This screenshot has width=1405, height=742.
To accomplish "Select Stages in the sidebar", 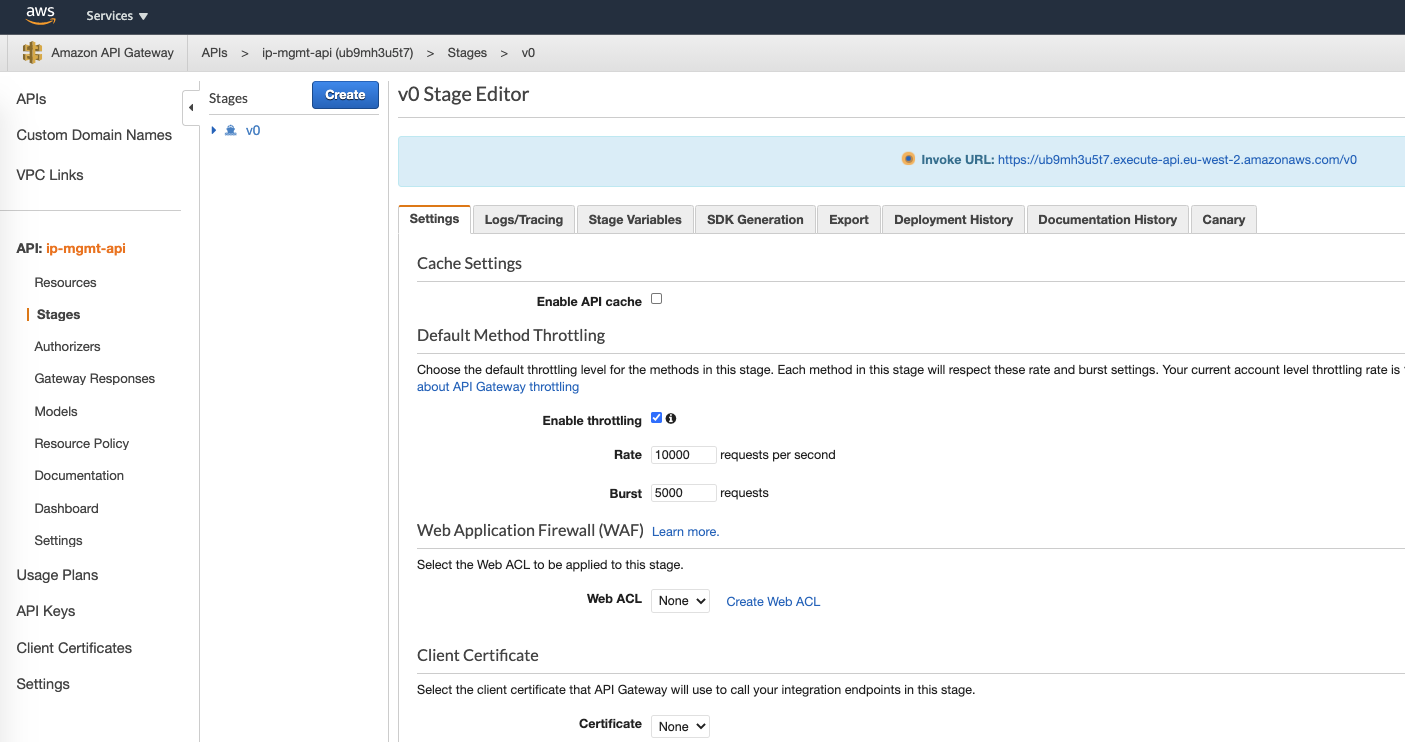I will pyautogui.click(x=58, y=315).
